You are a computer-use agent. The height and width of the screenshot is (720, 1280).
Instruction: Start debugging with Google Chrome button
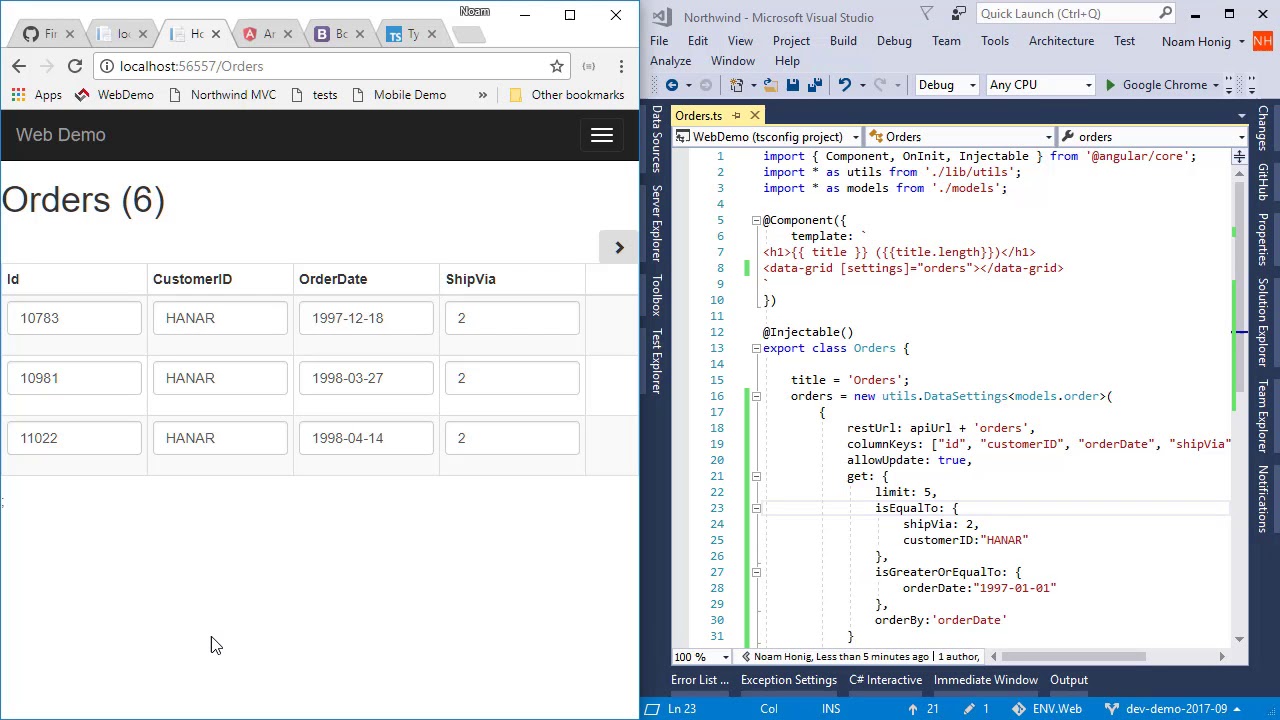1155,85
